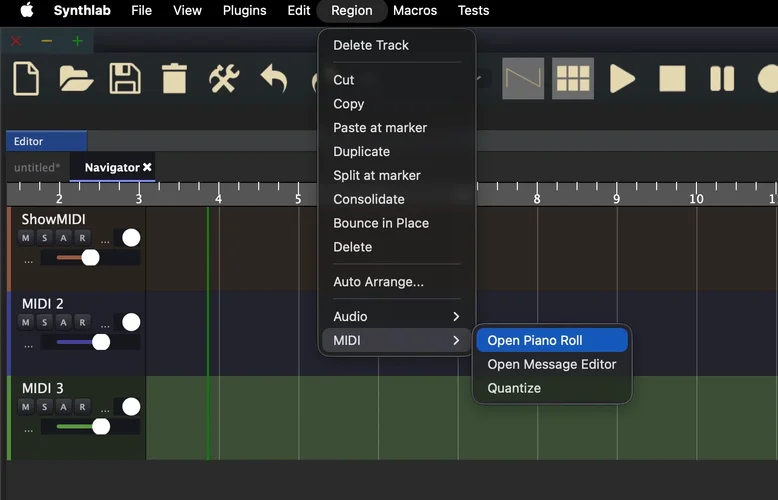Click the ShowMIDI pan knob
The height and width of the screenshot is (500, 778).
131,238
